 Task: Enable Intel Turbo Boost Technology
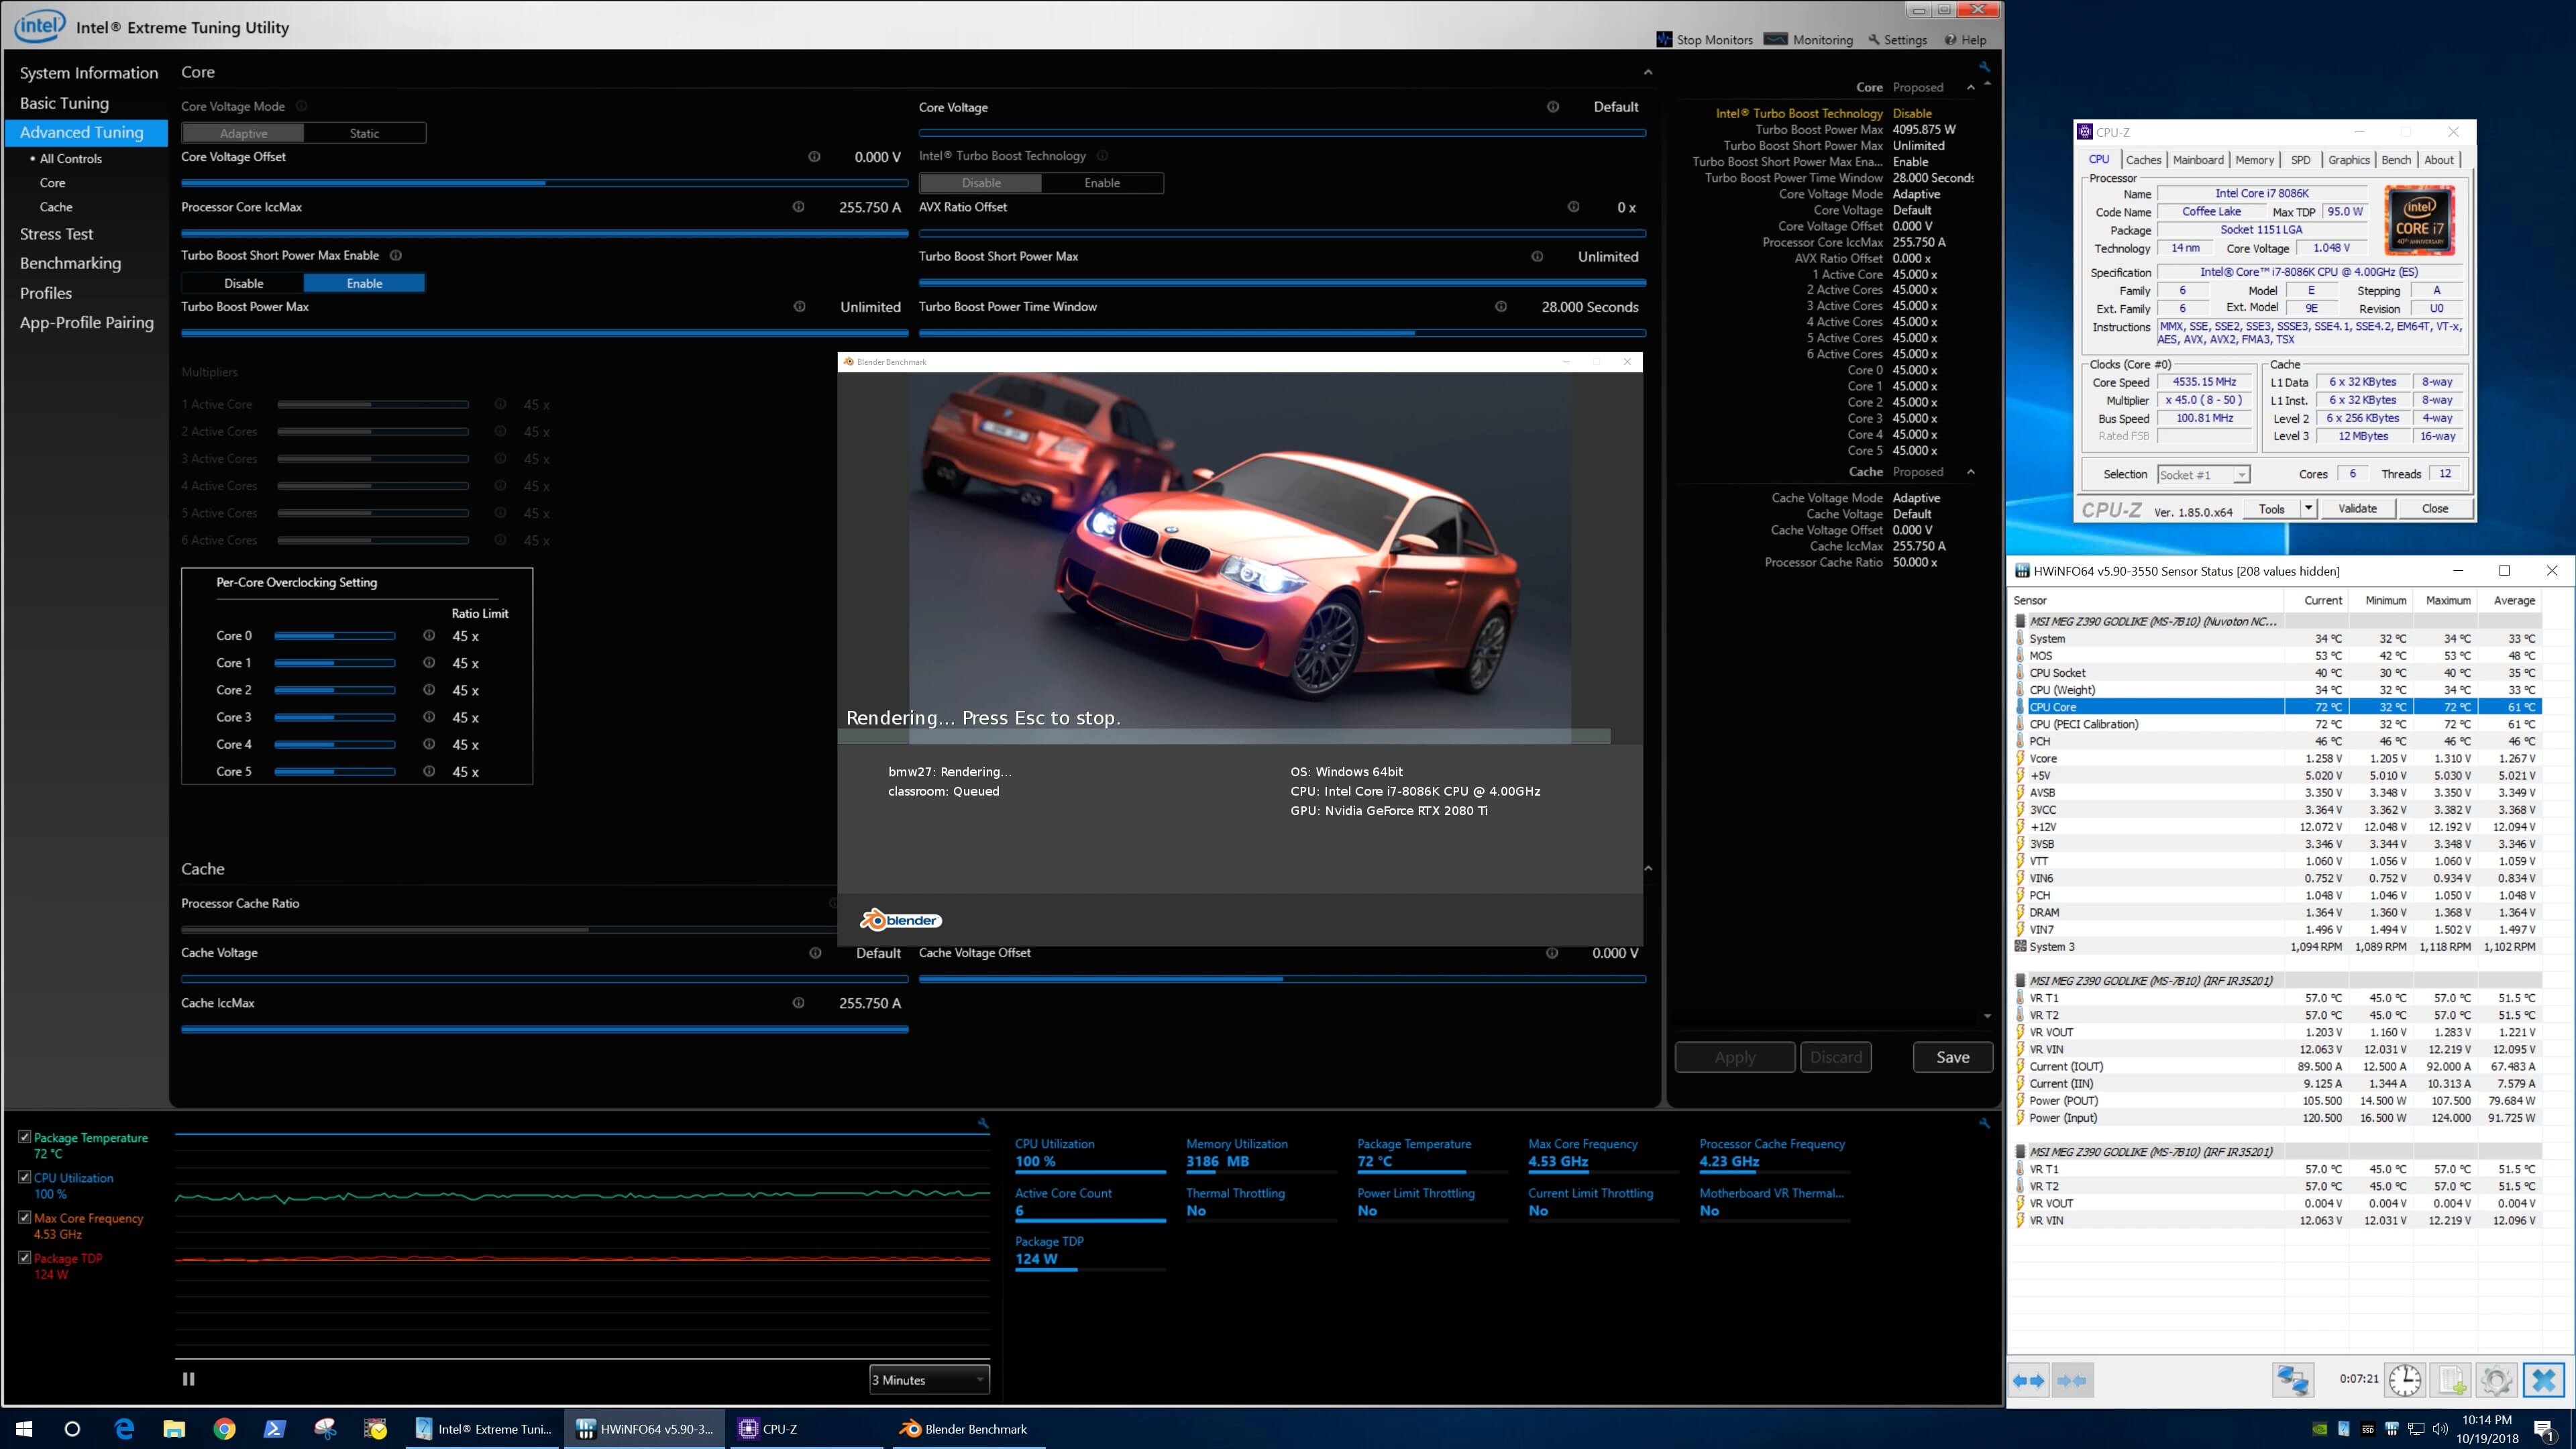(1102, 183)
